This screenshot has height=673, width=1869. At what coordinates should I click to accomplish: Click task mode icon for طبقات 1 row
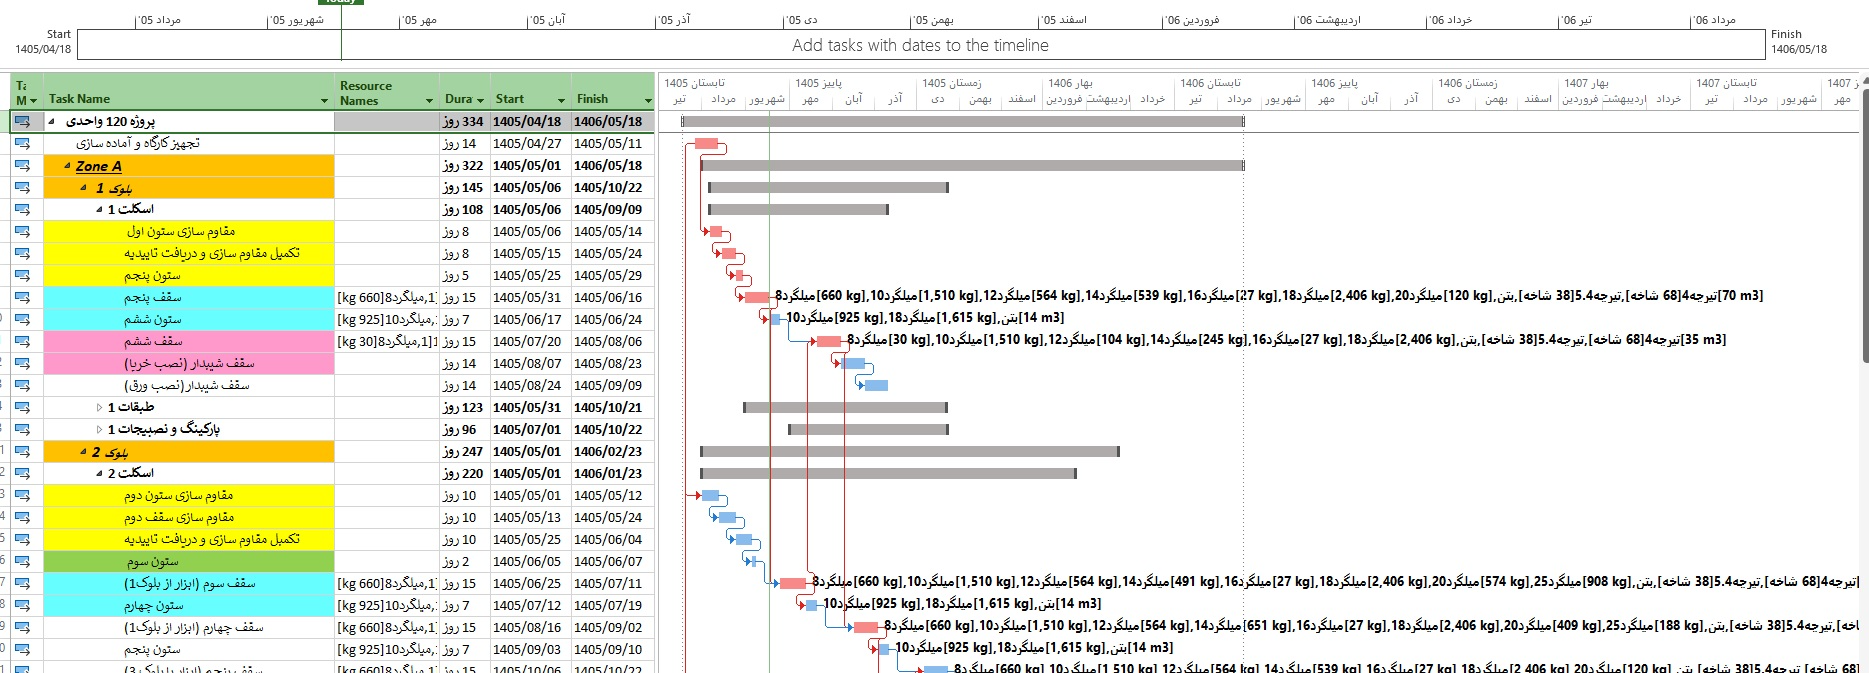[x=22, y=407]
